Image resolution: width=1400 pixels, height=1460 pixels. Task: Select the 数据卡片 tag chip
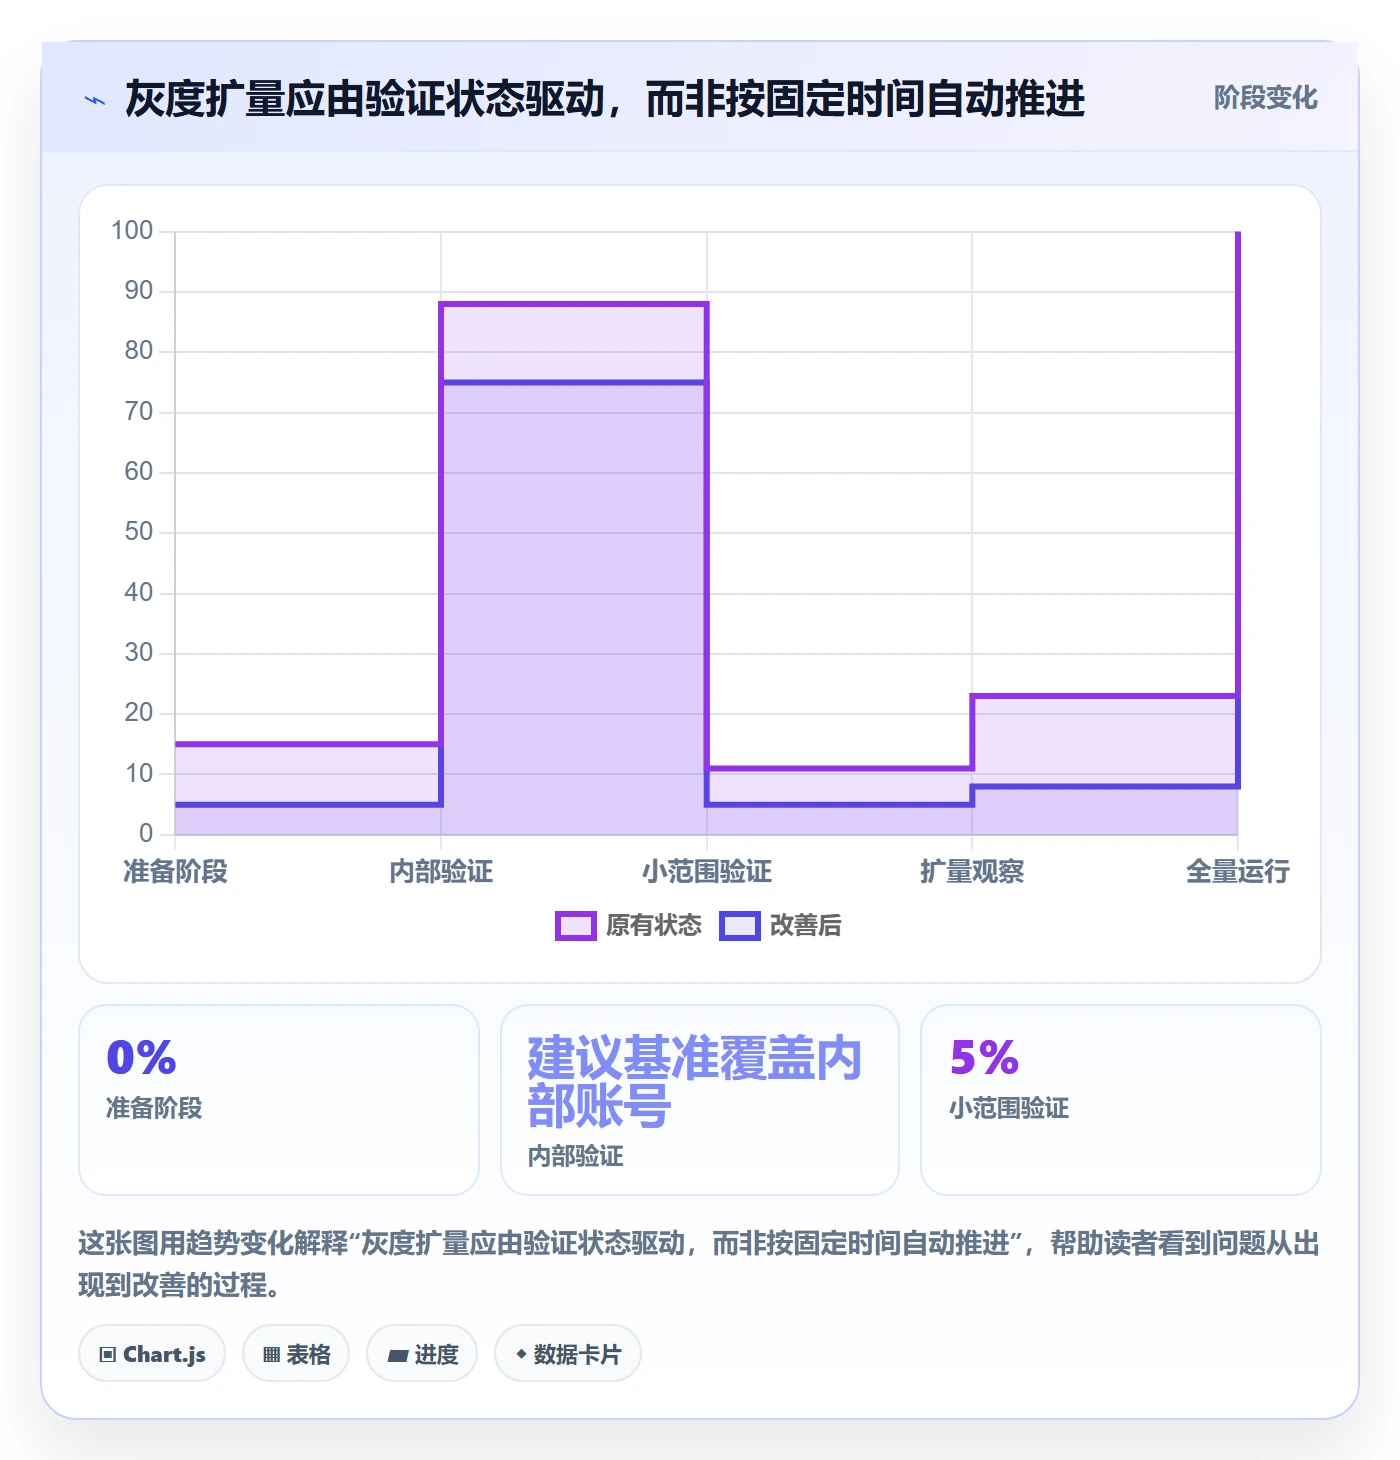[x=568, y=1354]
